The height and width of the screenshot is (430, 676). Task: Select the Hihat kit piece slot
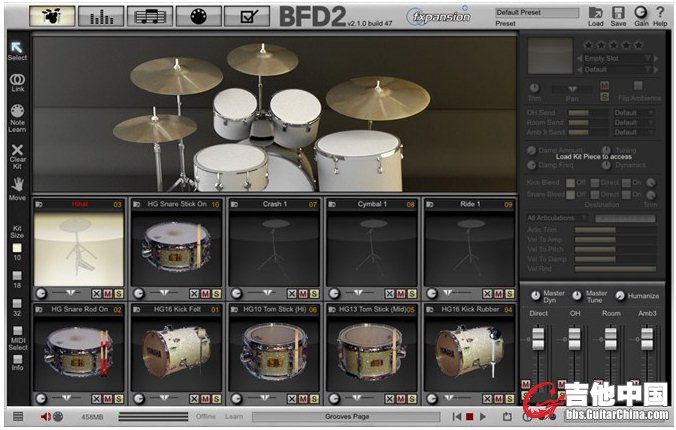coord(79,249)
